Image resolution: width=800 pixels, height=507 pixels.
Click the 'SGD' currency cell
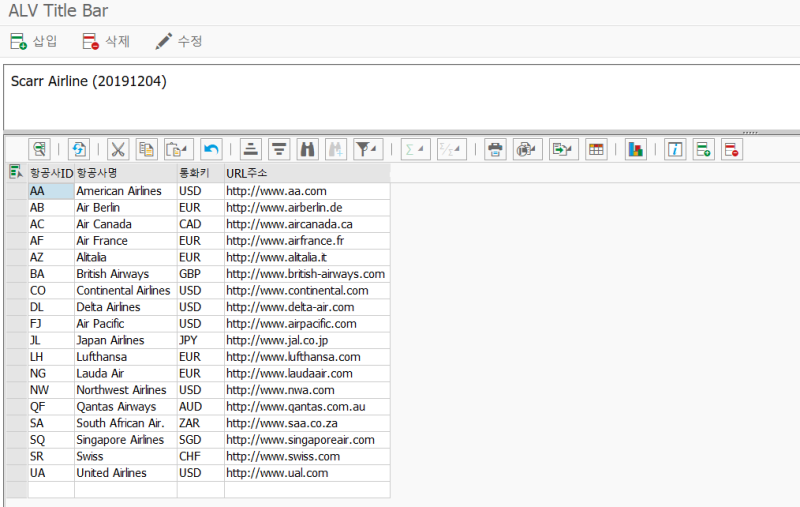pos(201,440)
